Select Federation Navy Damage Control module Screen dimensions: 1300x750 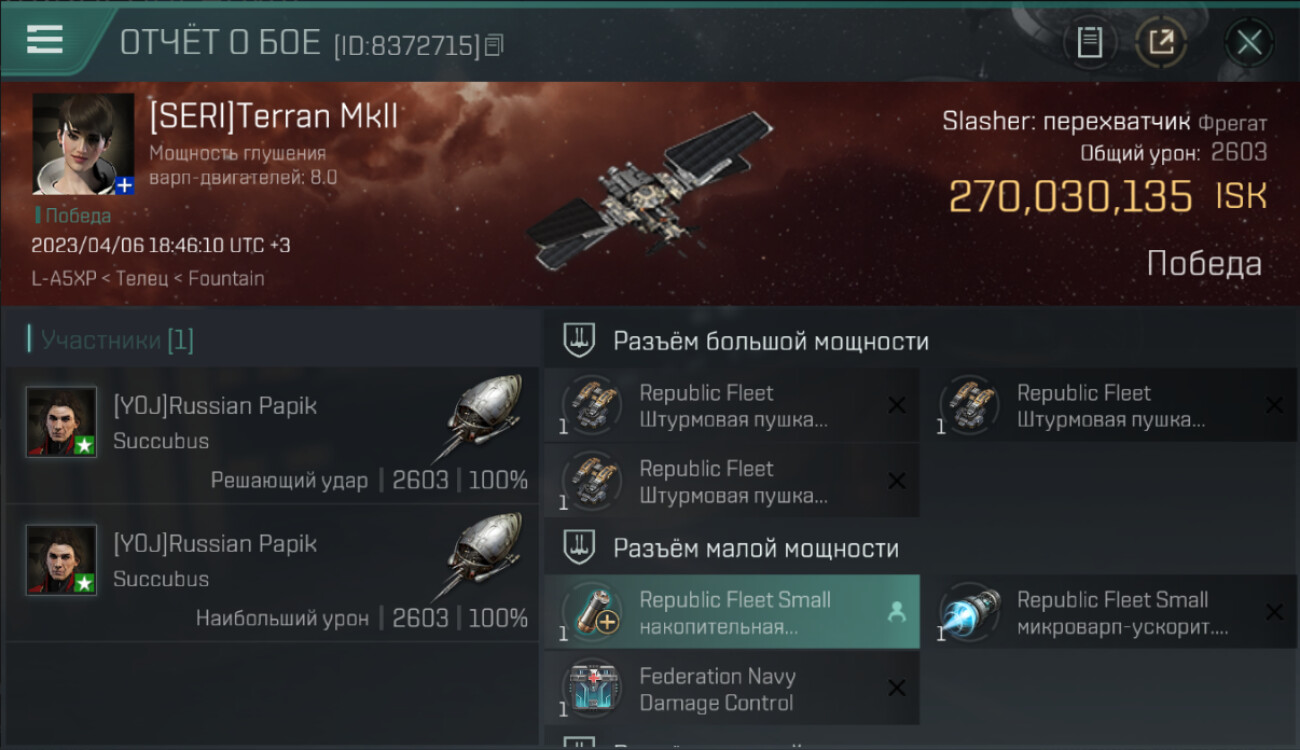click(732, 689)
